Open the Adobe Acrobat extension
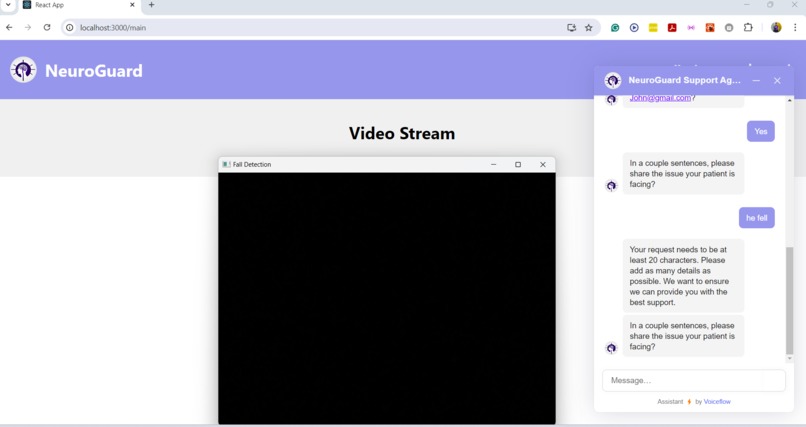This screenshot has width=806, height=427. [x=672, y=28]
